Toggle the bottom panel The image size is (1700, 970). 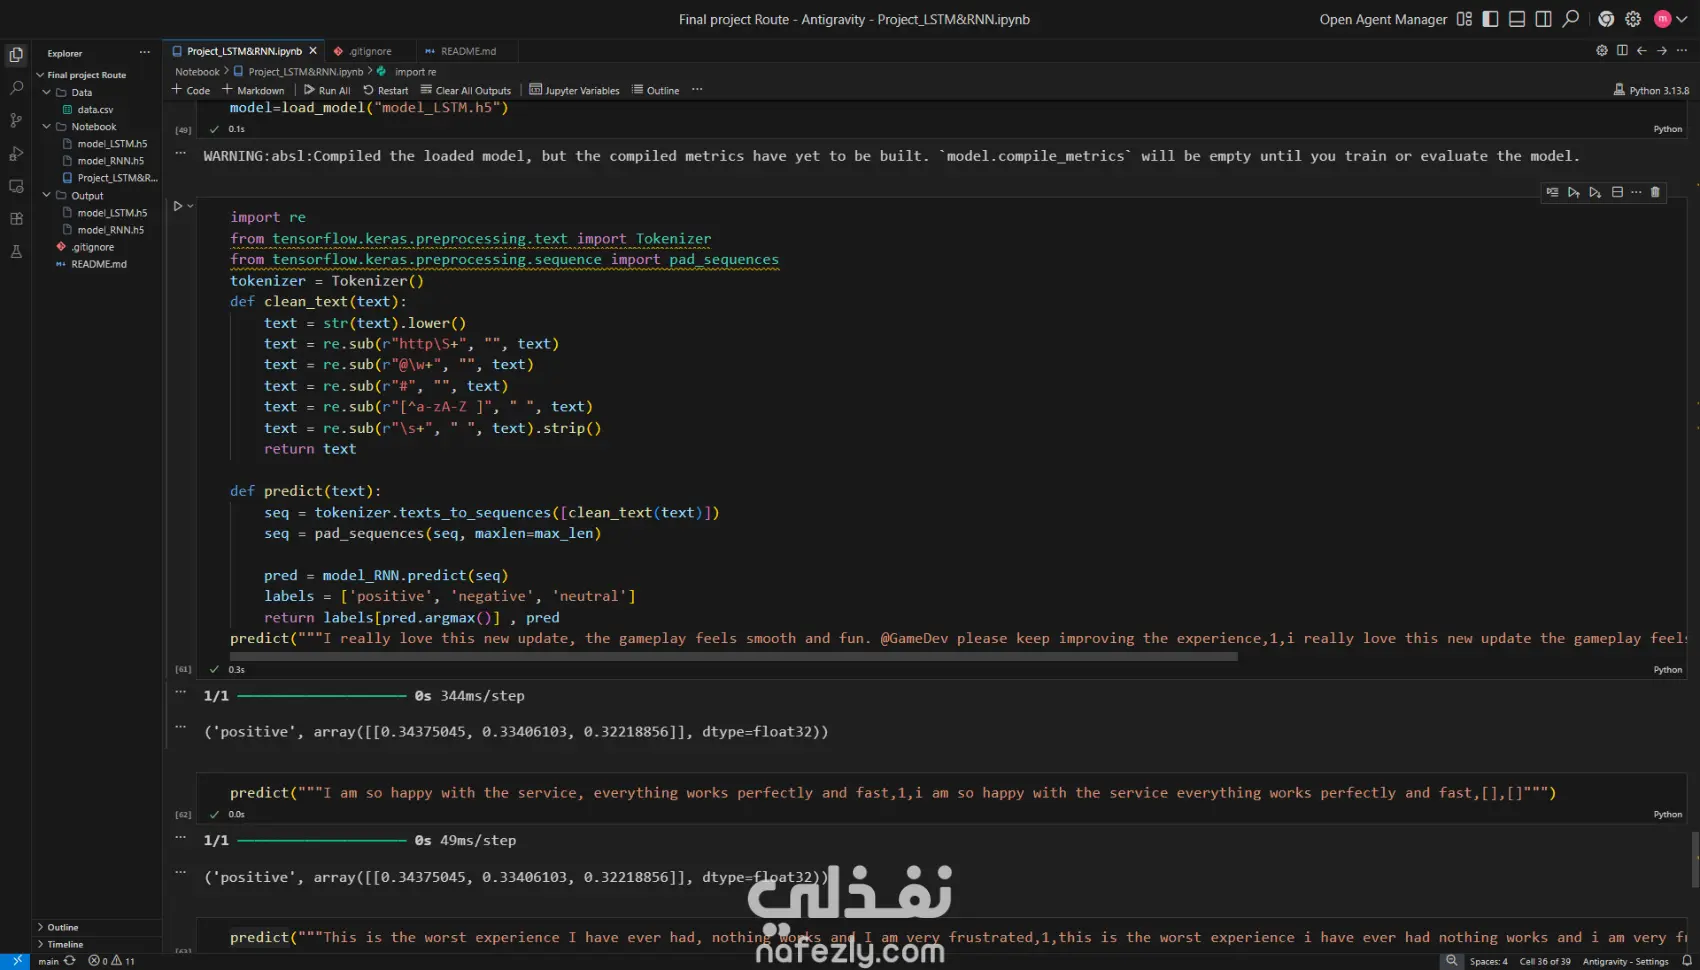coord(1517,19)
